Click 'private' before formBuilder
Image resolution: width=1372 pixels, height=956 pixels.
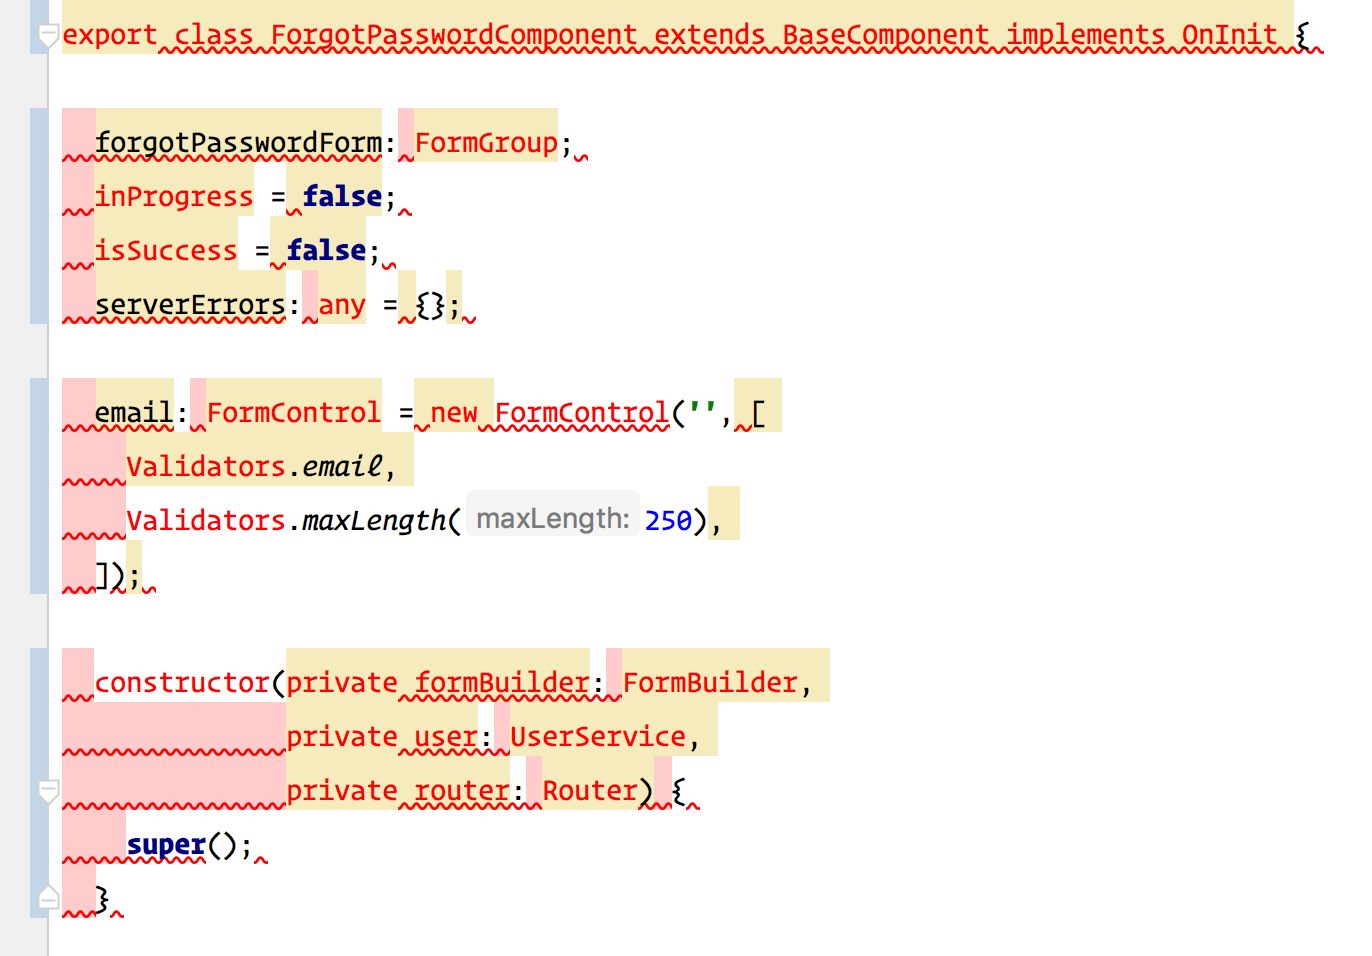click(342, 683)
